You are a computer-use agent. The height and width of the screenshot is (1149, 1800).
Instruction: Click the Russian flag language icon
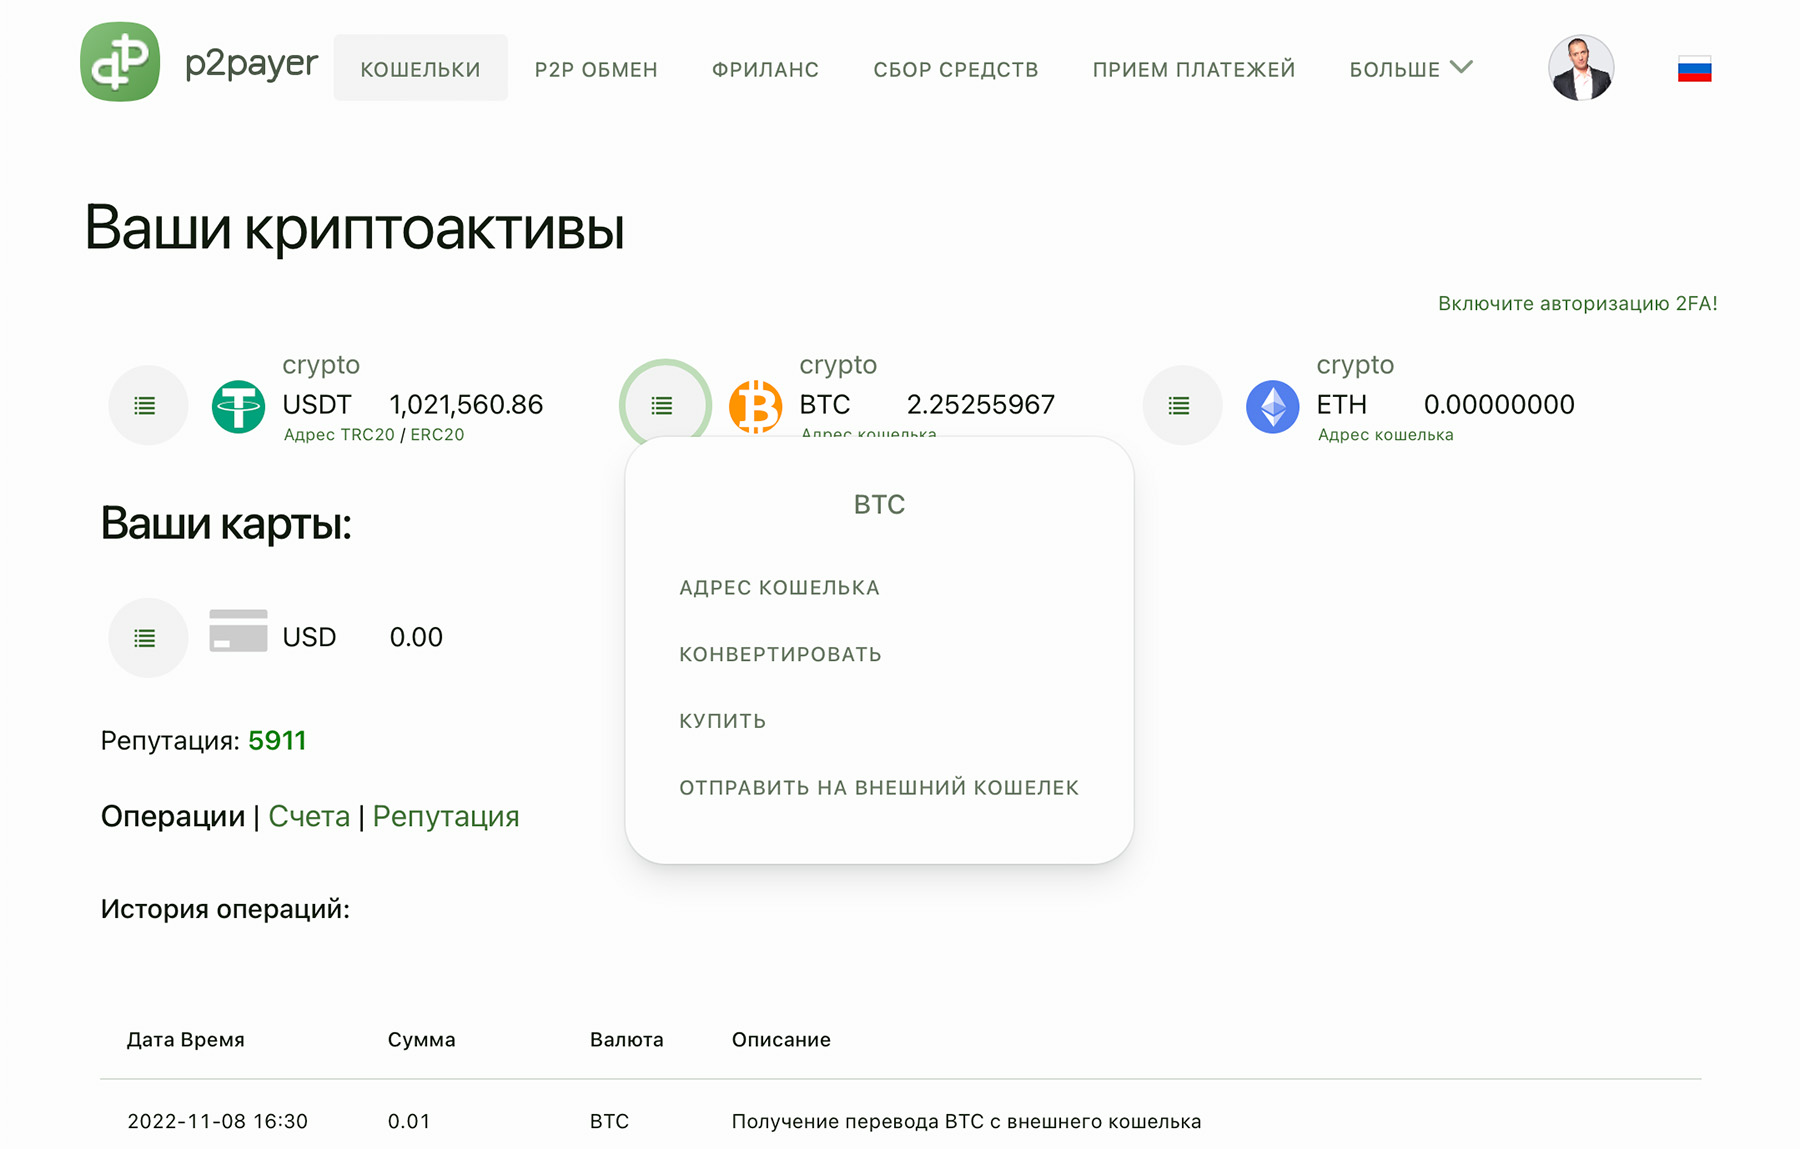pyautogui.click(x=1694, y=68)
